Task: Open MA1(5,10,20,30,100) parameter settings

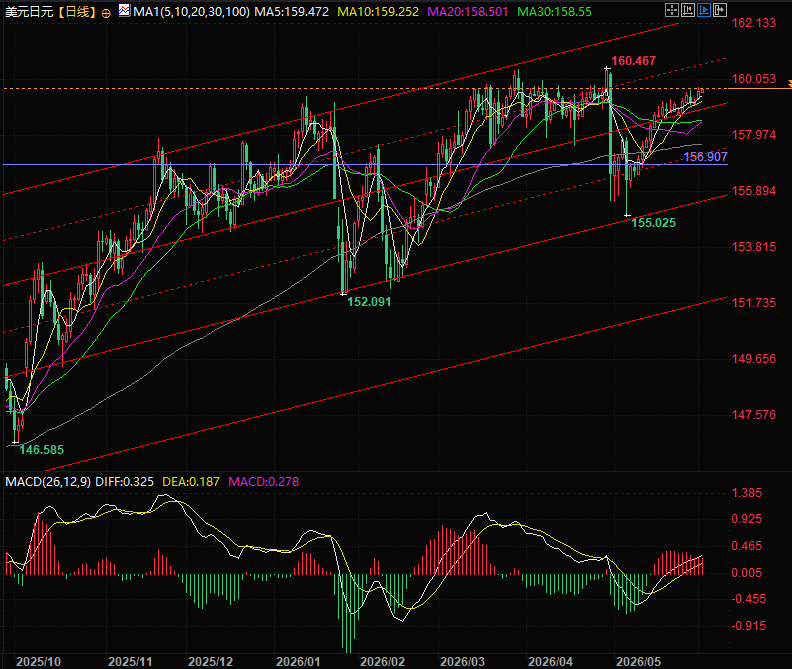Action: tap(191, 11)
